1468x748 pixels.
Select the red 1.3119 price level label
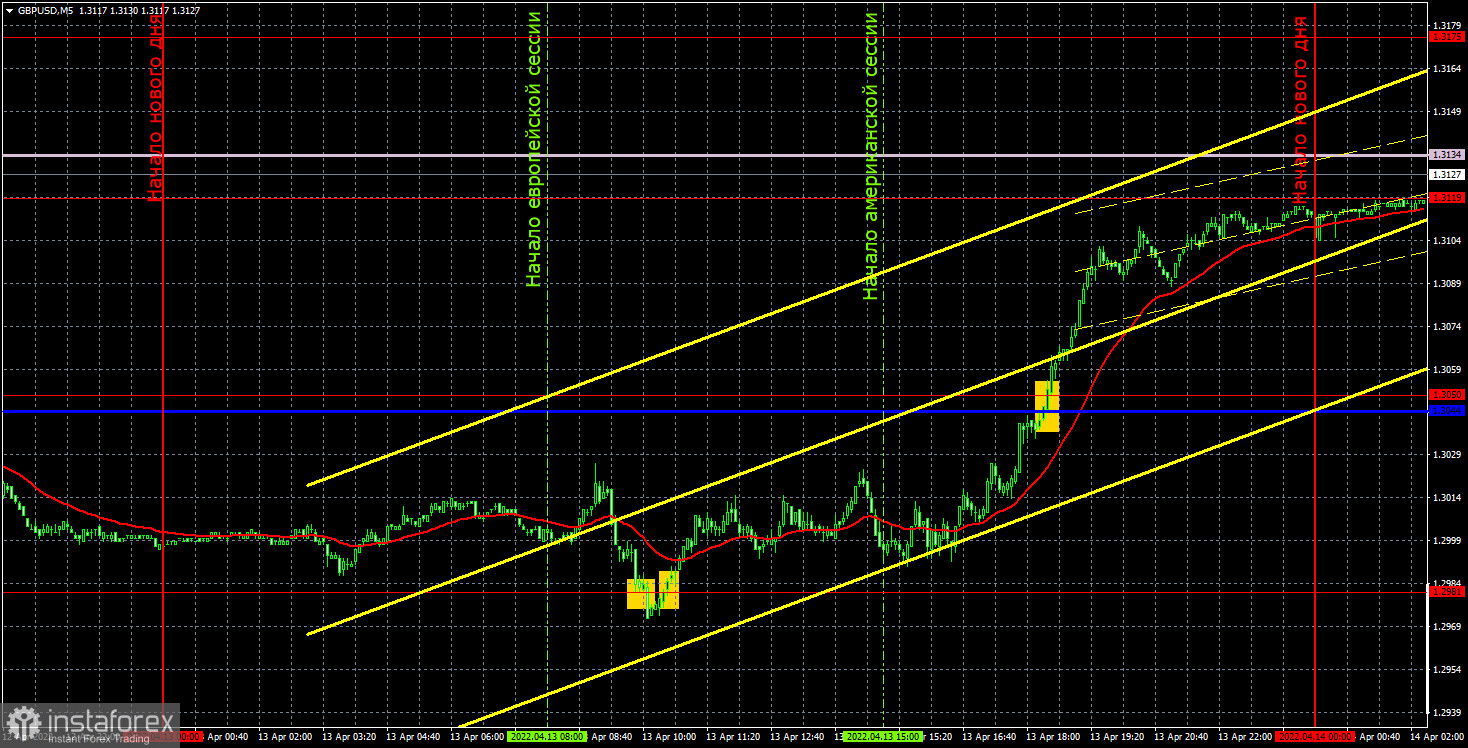1447,197
